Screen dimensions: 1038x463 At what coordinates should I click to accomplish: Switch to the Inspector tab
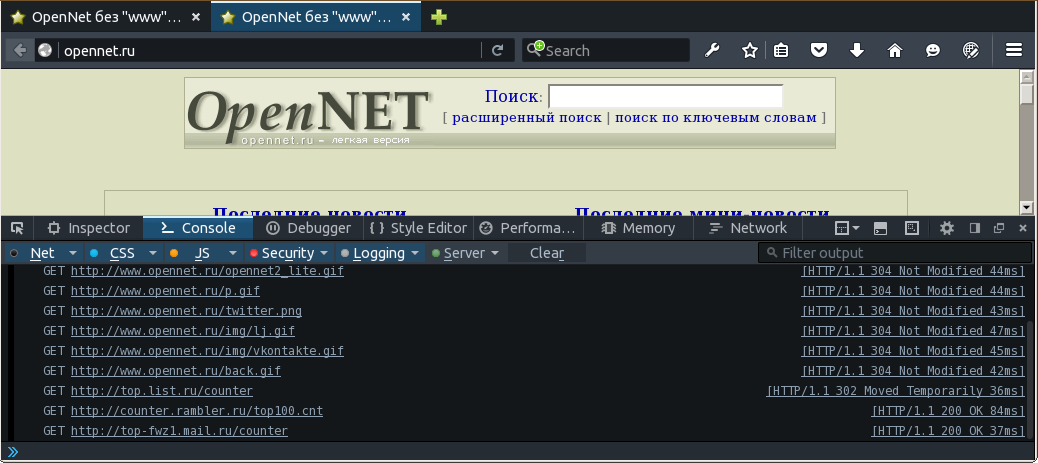(x=88, y=228)
